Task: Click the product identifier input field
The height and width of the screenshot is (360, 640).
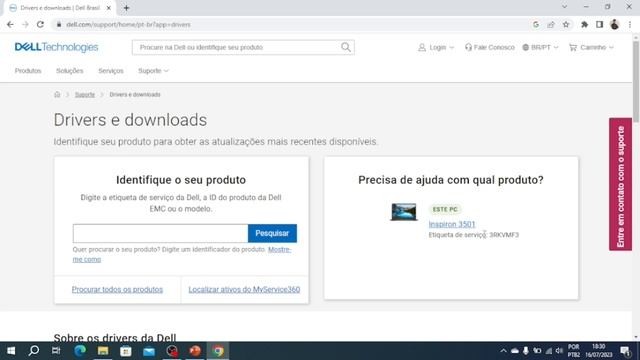Action: click(160, 233)
